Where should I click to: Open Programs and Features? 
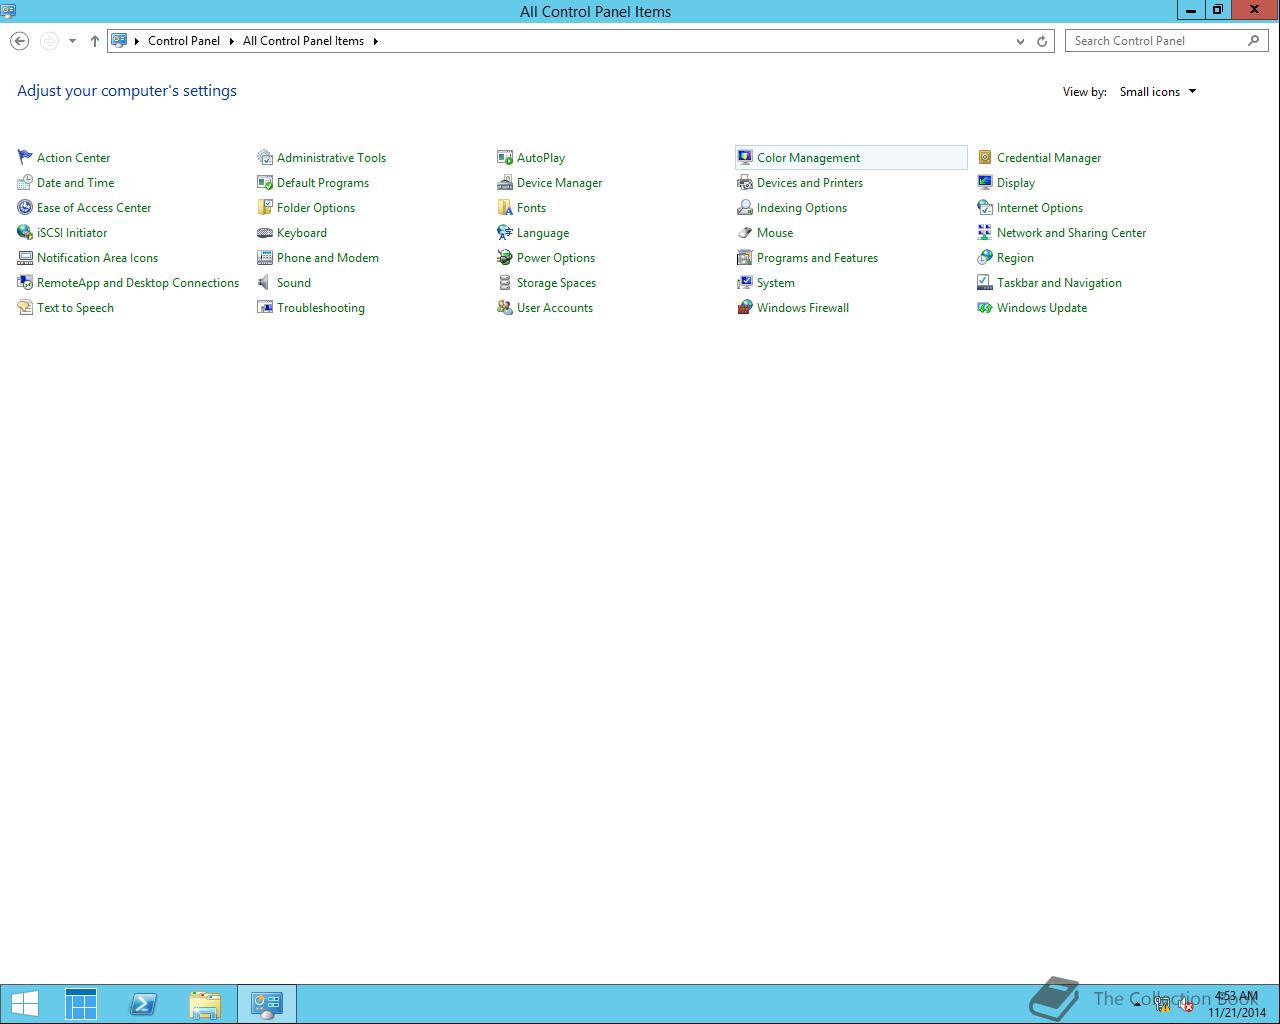817,258
